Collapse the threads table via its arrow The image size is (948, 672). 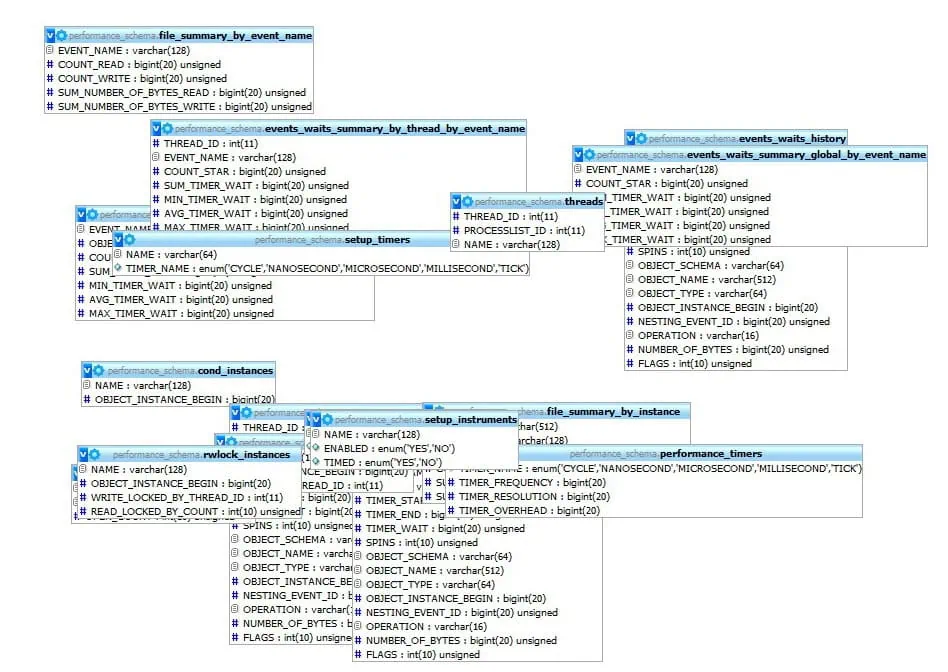(459, 201)
